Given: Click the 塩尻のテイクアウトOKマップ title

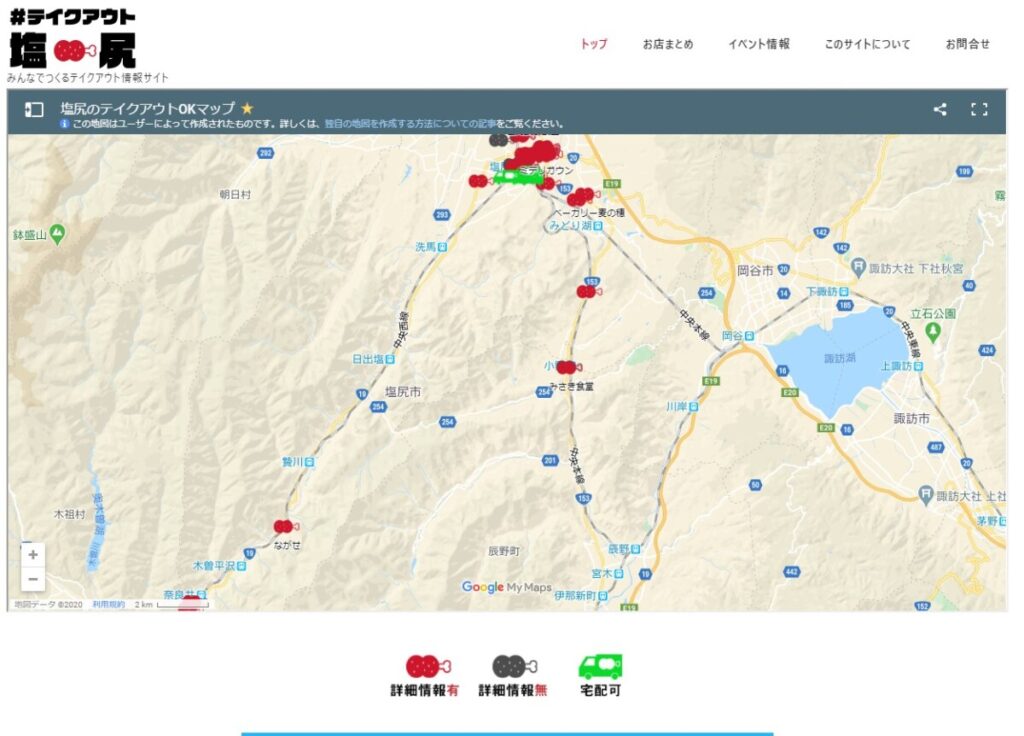Looking at the screenshot, I should [x=148, y=108].
